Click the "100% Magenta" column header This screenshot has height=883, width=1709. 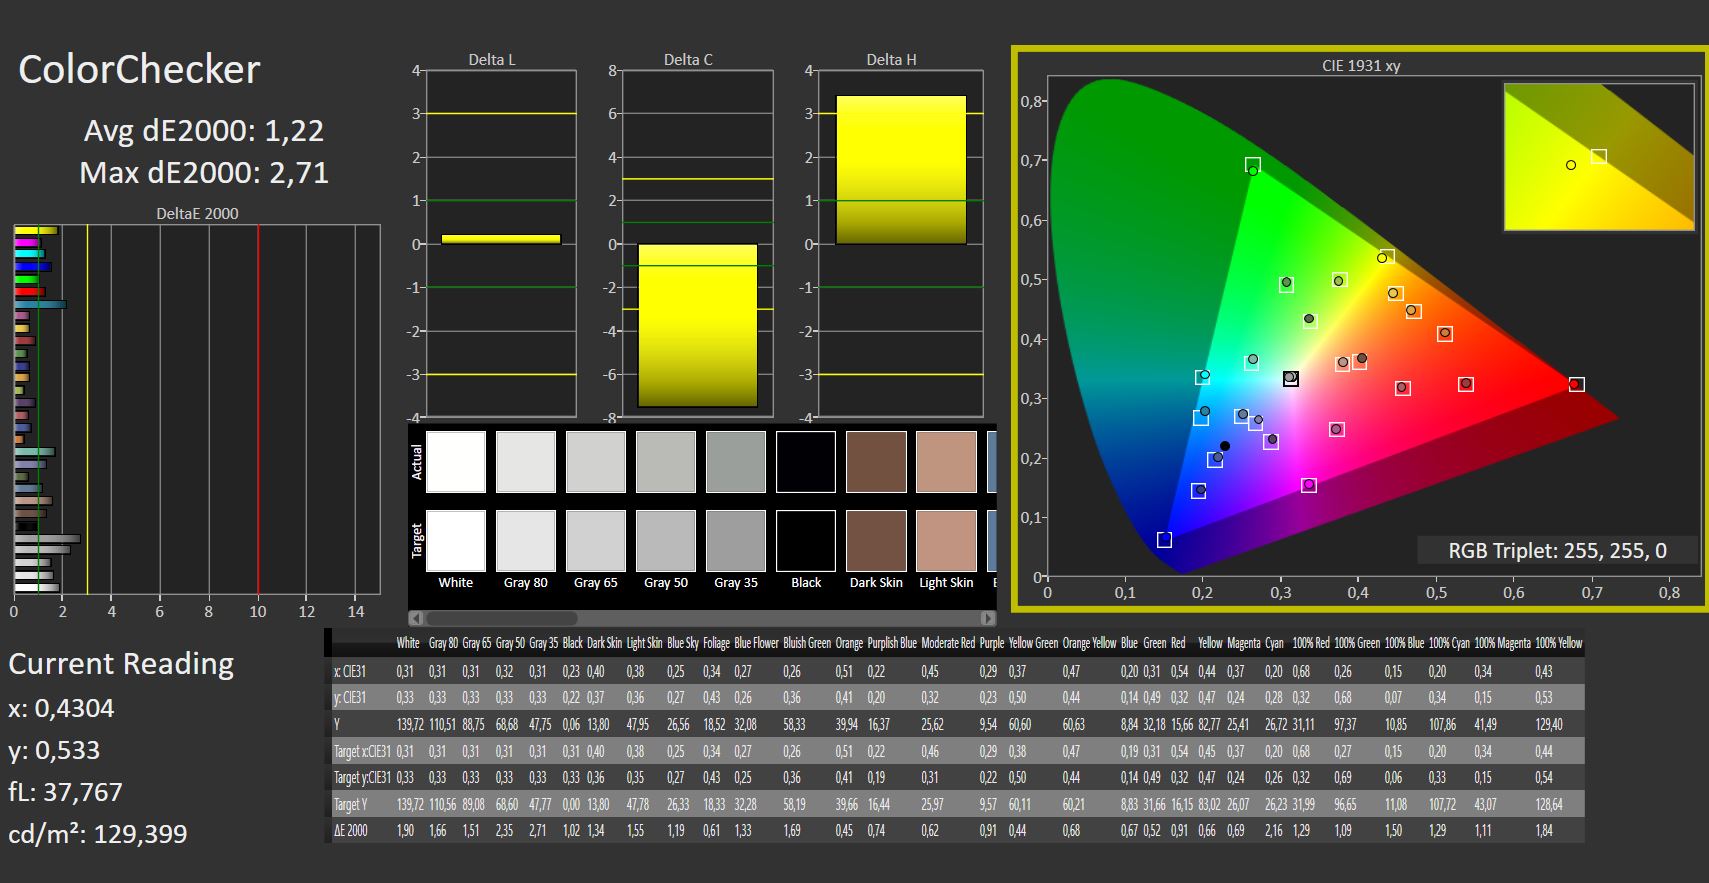click(x=1503, y=643)
